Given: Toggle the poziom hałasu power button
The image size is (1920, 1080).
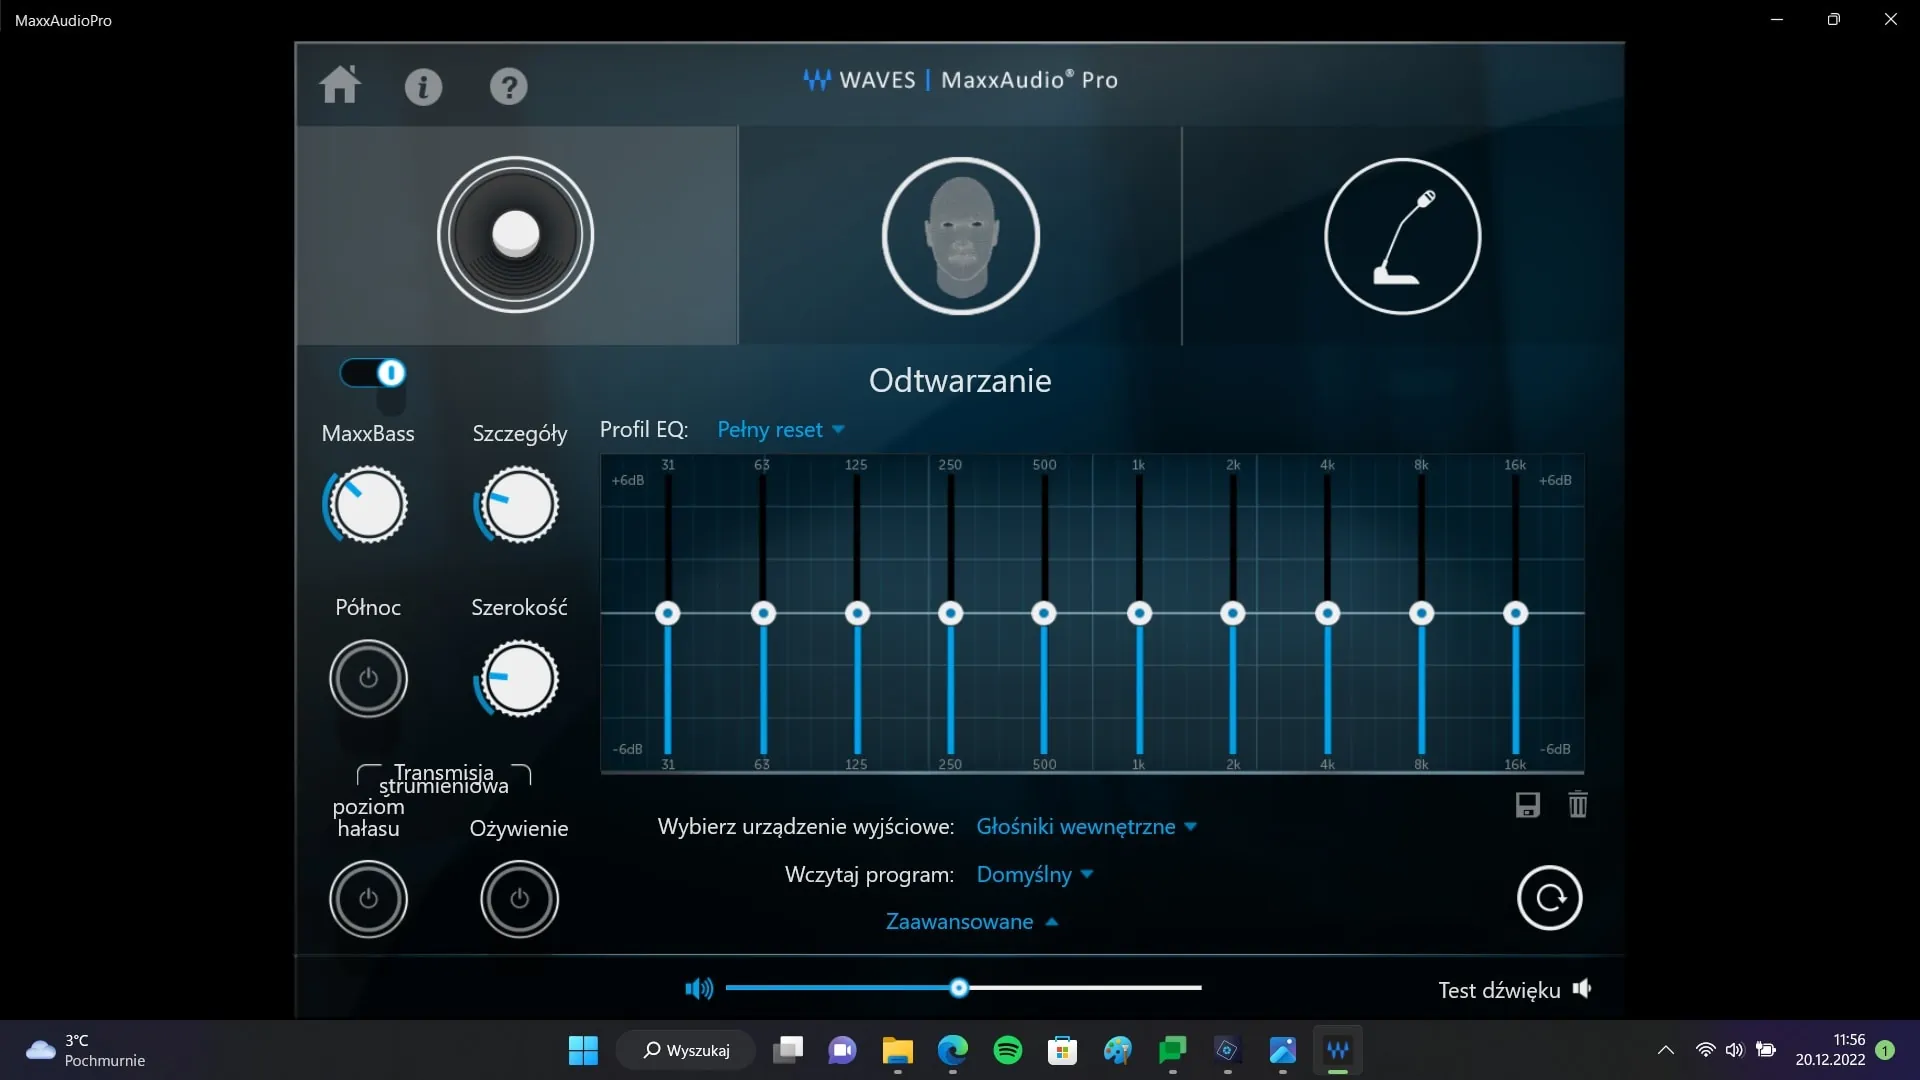Looking at the screenshot, I should click(368, 898).
